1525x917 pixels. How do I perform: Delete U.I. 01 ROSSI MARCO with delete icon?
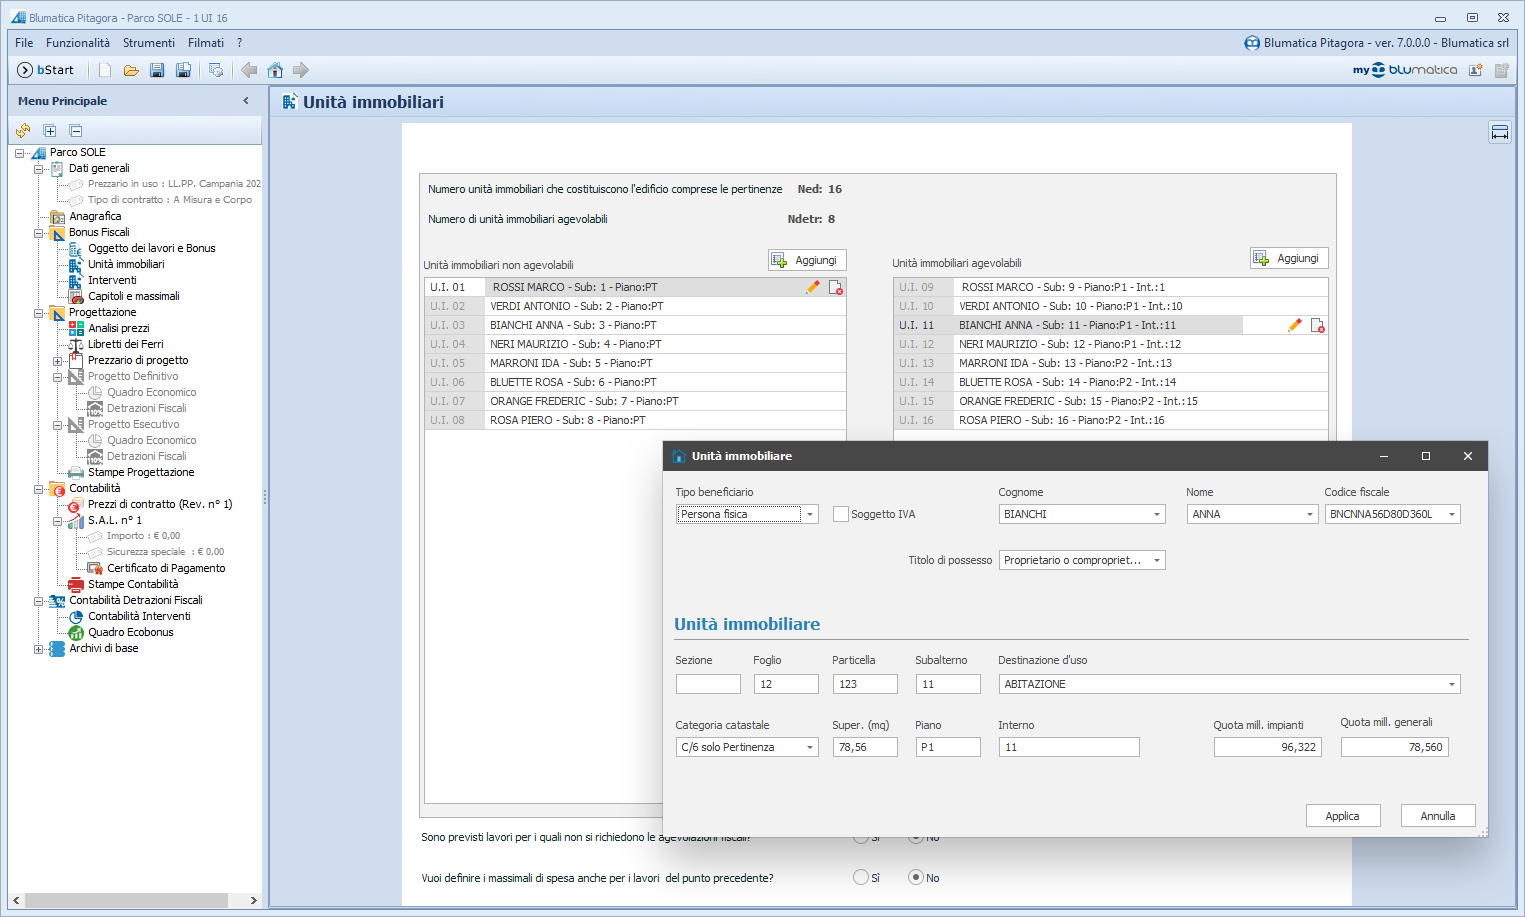[836, 288]
